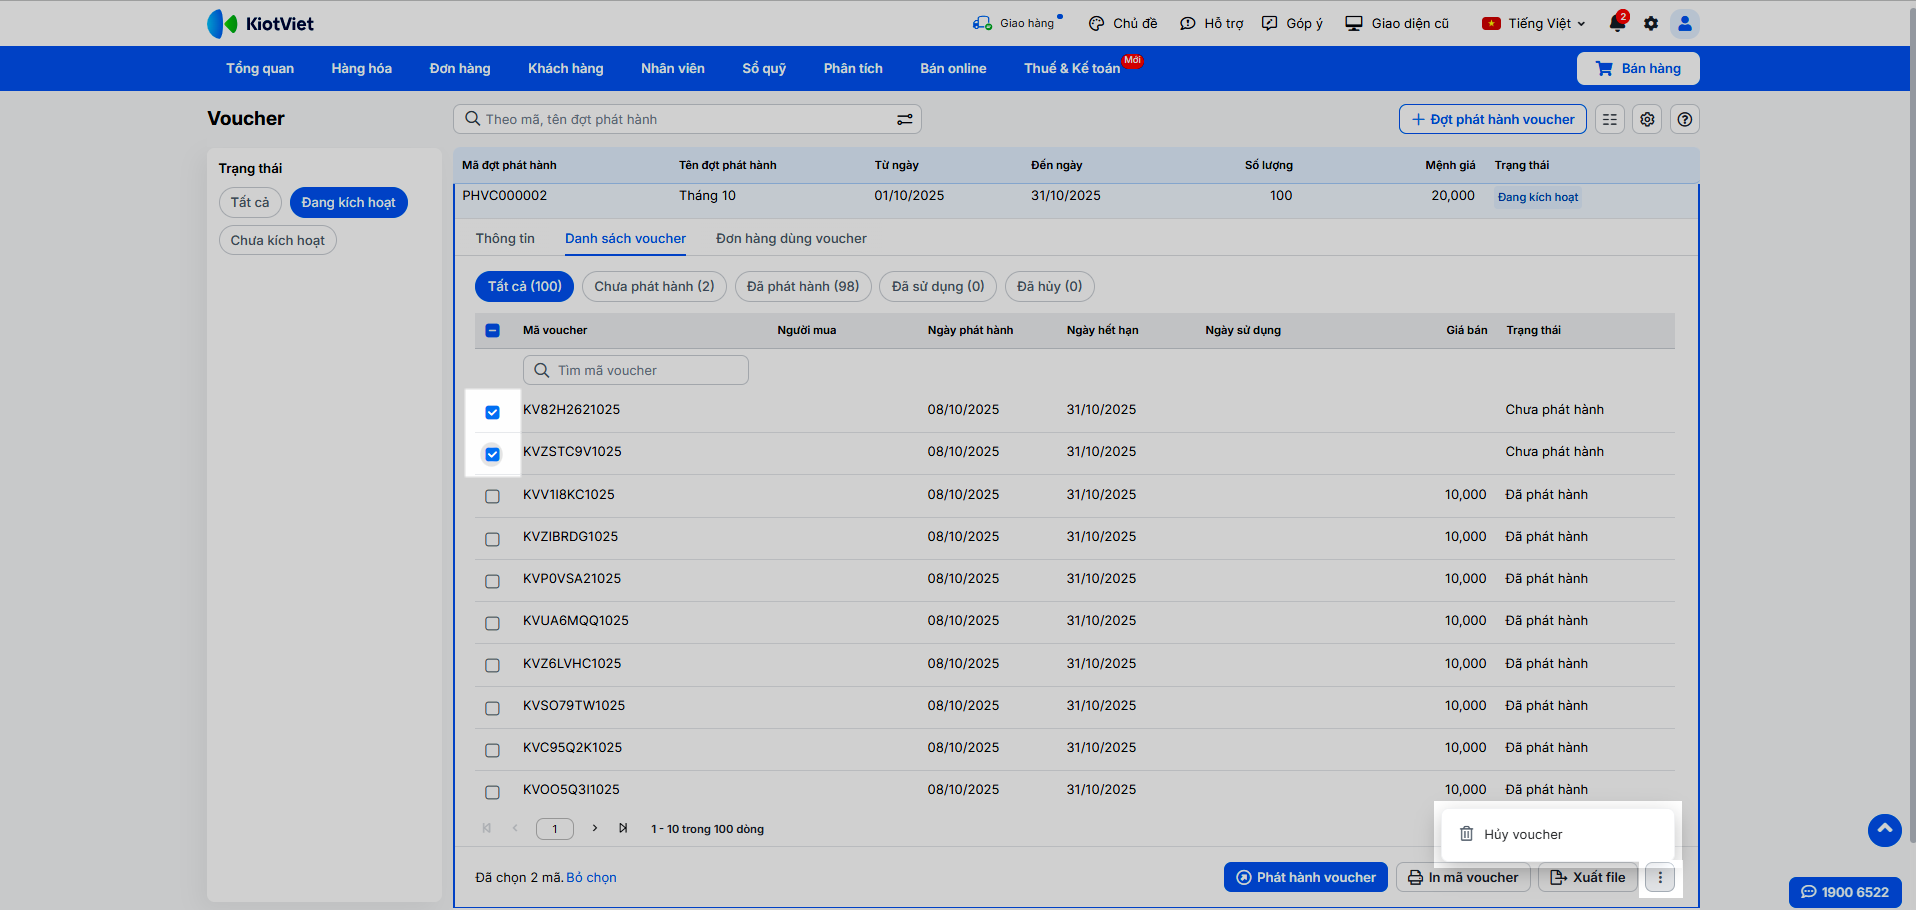
Task: Open voucher page settings gear icon
Action: coord(1647,119)
